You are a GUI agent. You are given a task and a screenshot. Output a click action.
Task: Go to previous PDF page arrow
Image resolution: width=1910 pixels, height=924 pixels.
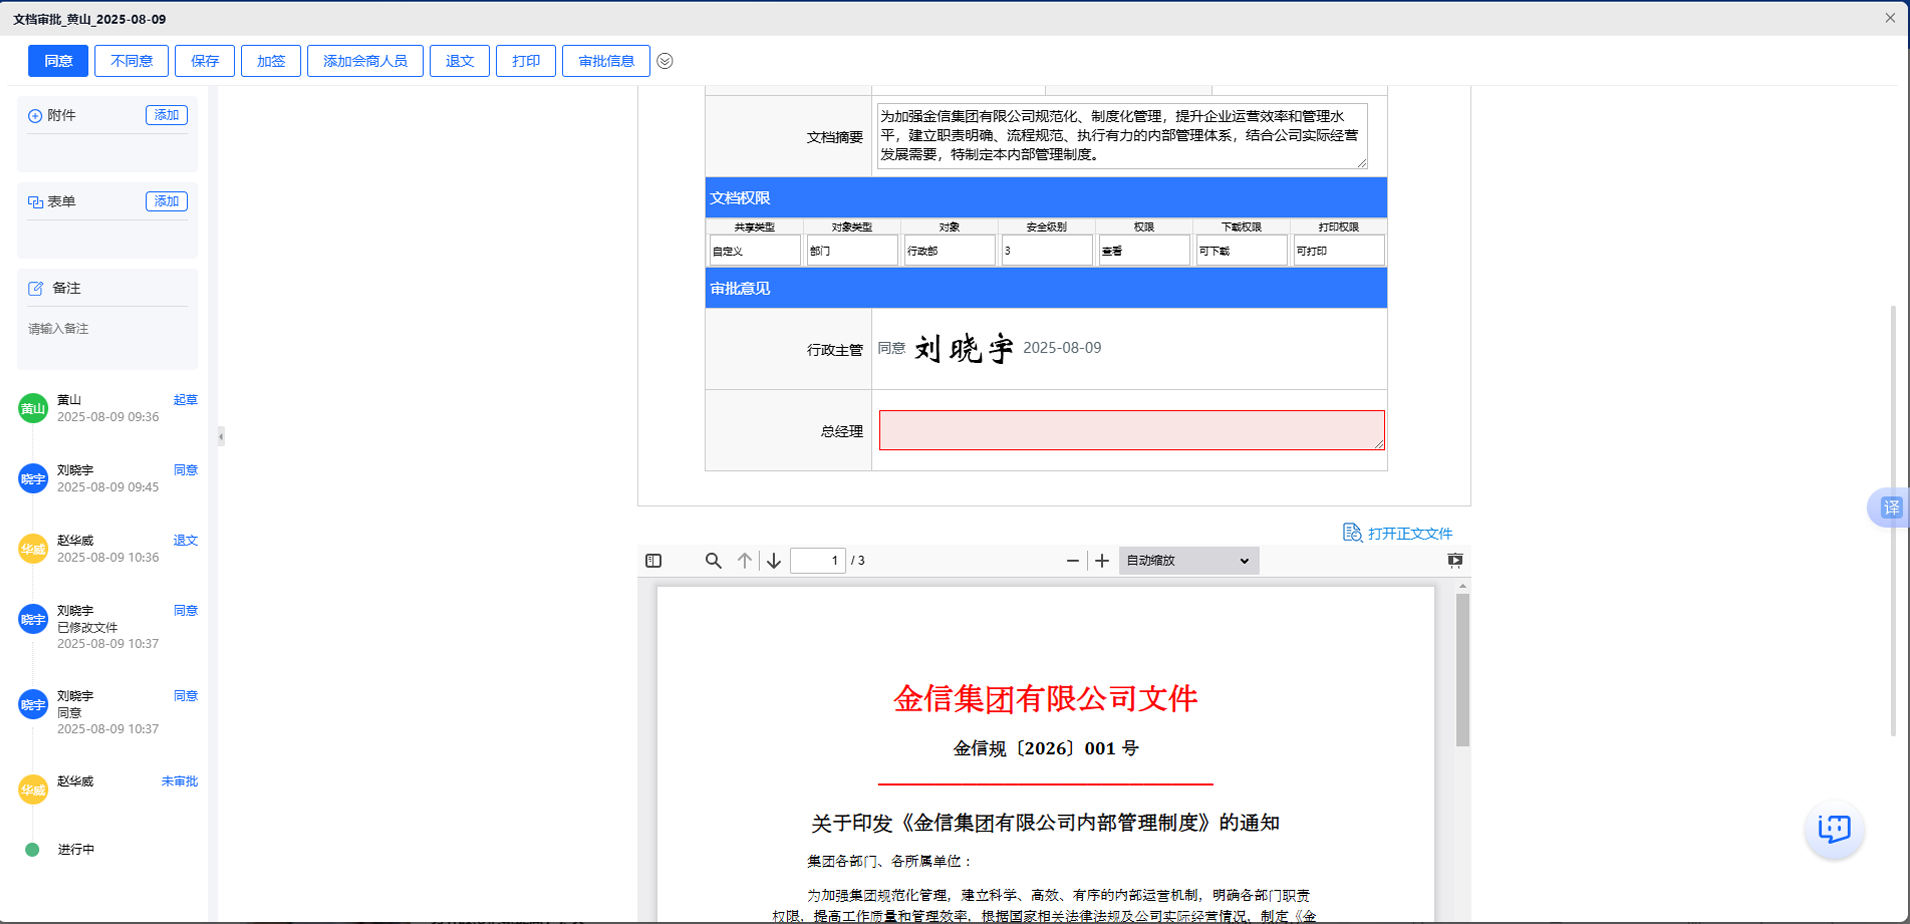pyautogui.click(x=744, y=561)
